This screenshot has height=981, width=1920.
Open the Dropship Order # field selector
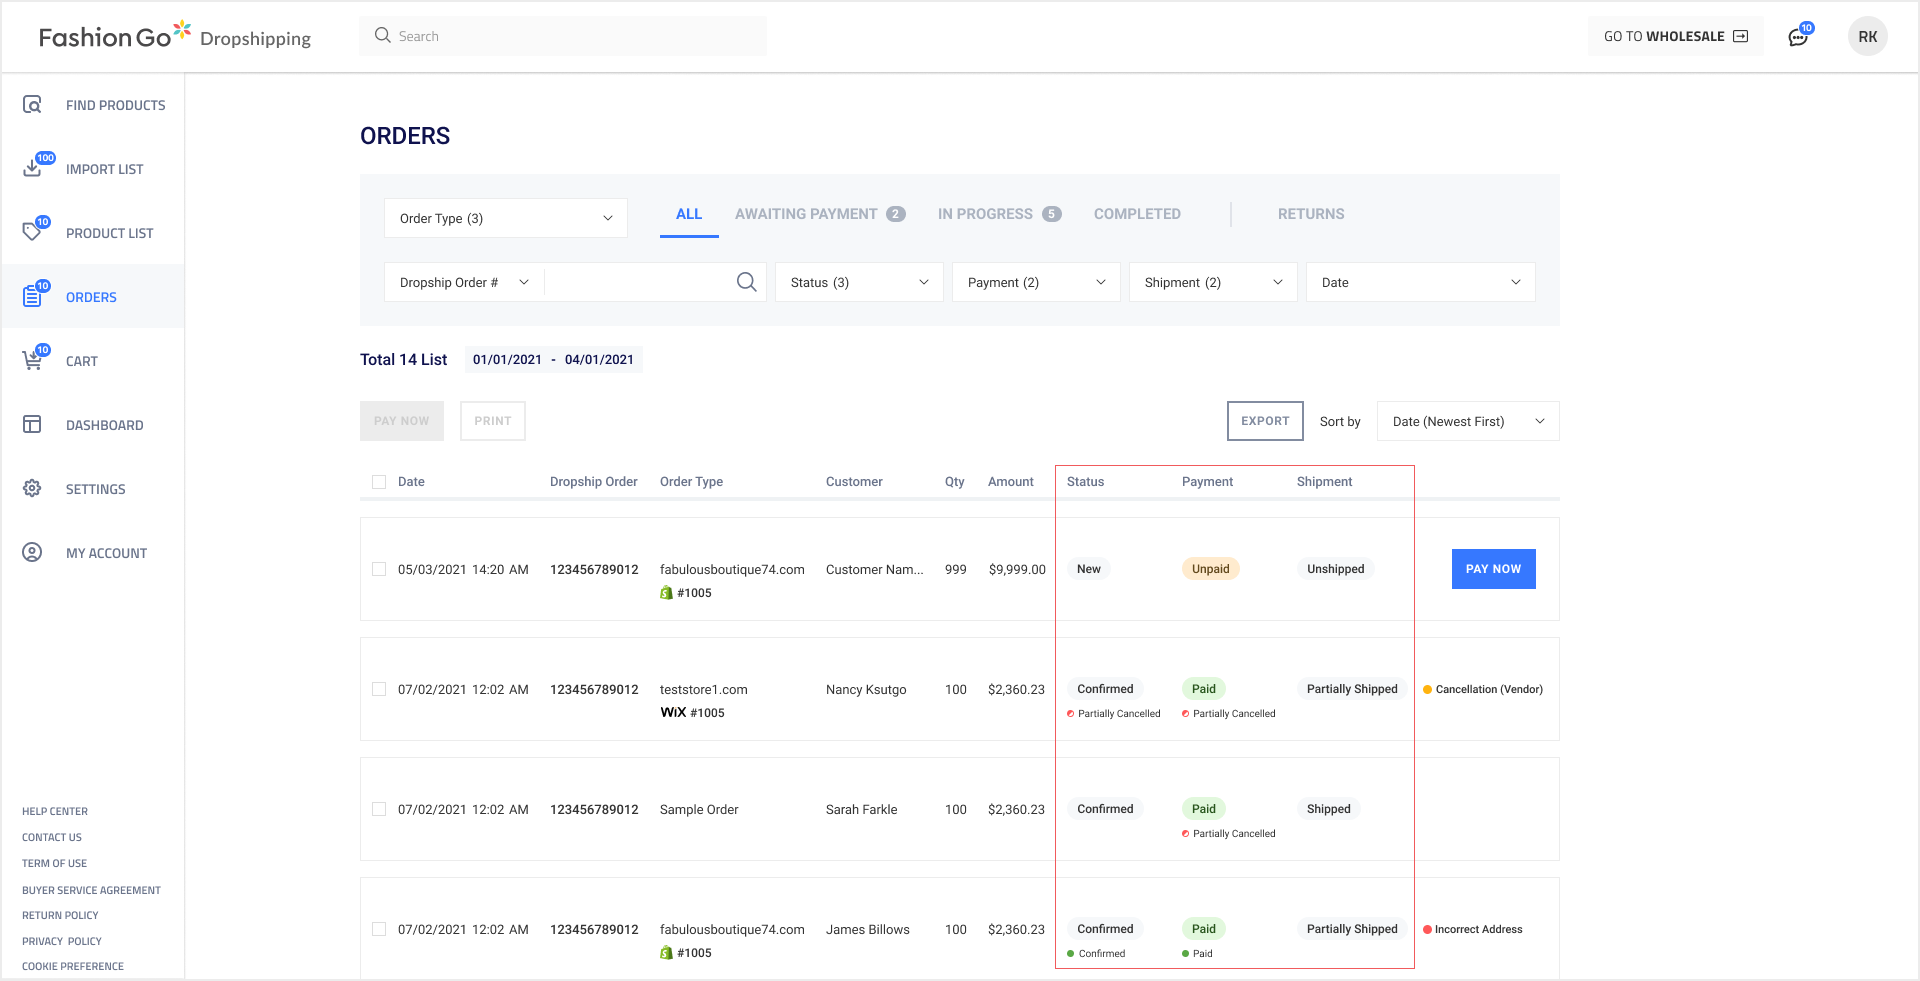(x=464, y=282)
